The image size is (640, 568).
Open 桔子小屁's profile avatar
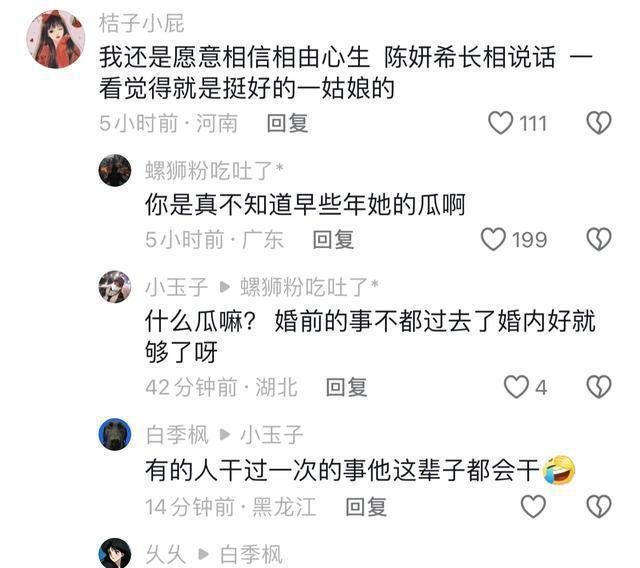pyautogui.click(x=56, y=39)
